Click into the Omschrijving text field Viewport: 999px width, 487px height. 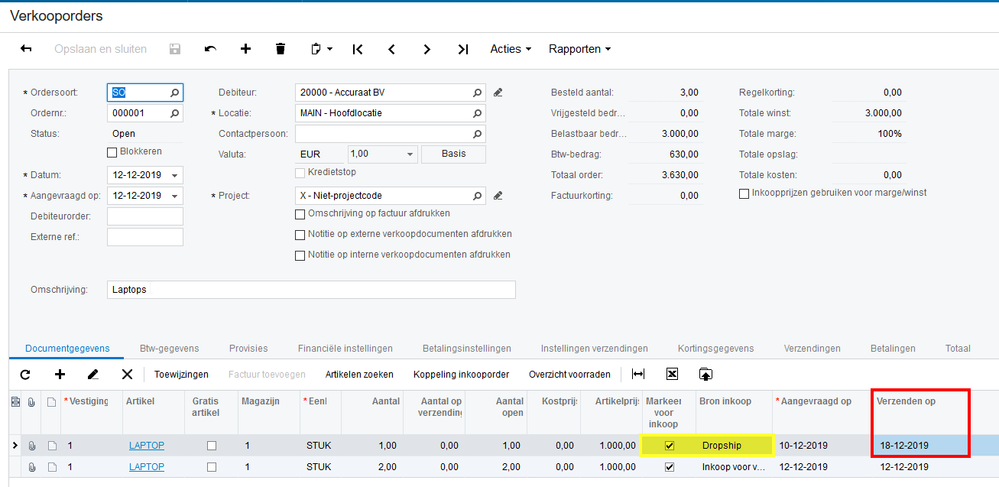coord(310,290)
